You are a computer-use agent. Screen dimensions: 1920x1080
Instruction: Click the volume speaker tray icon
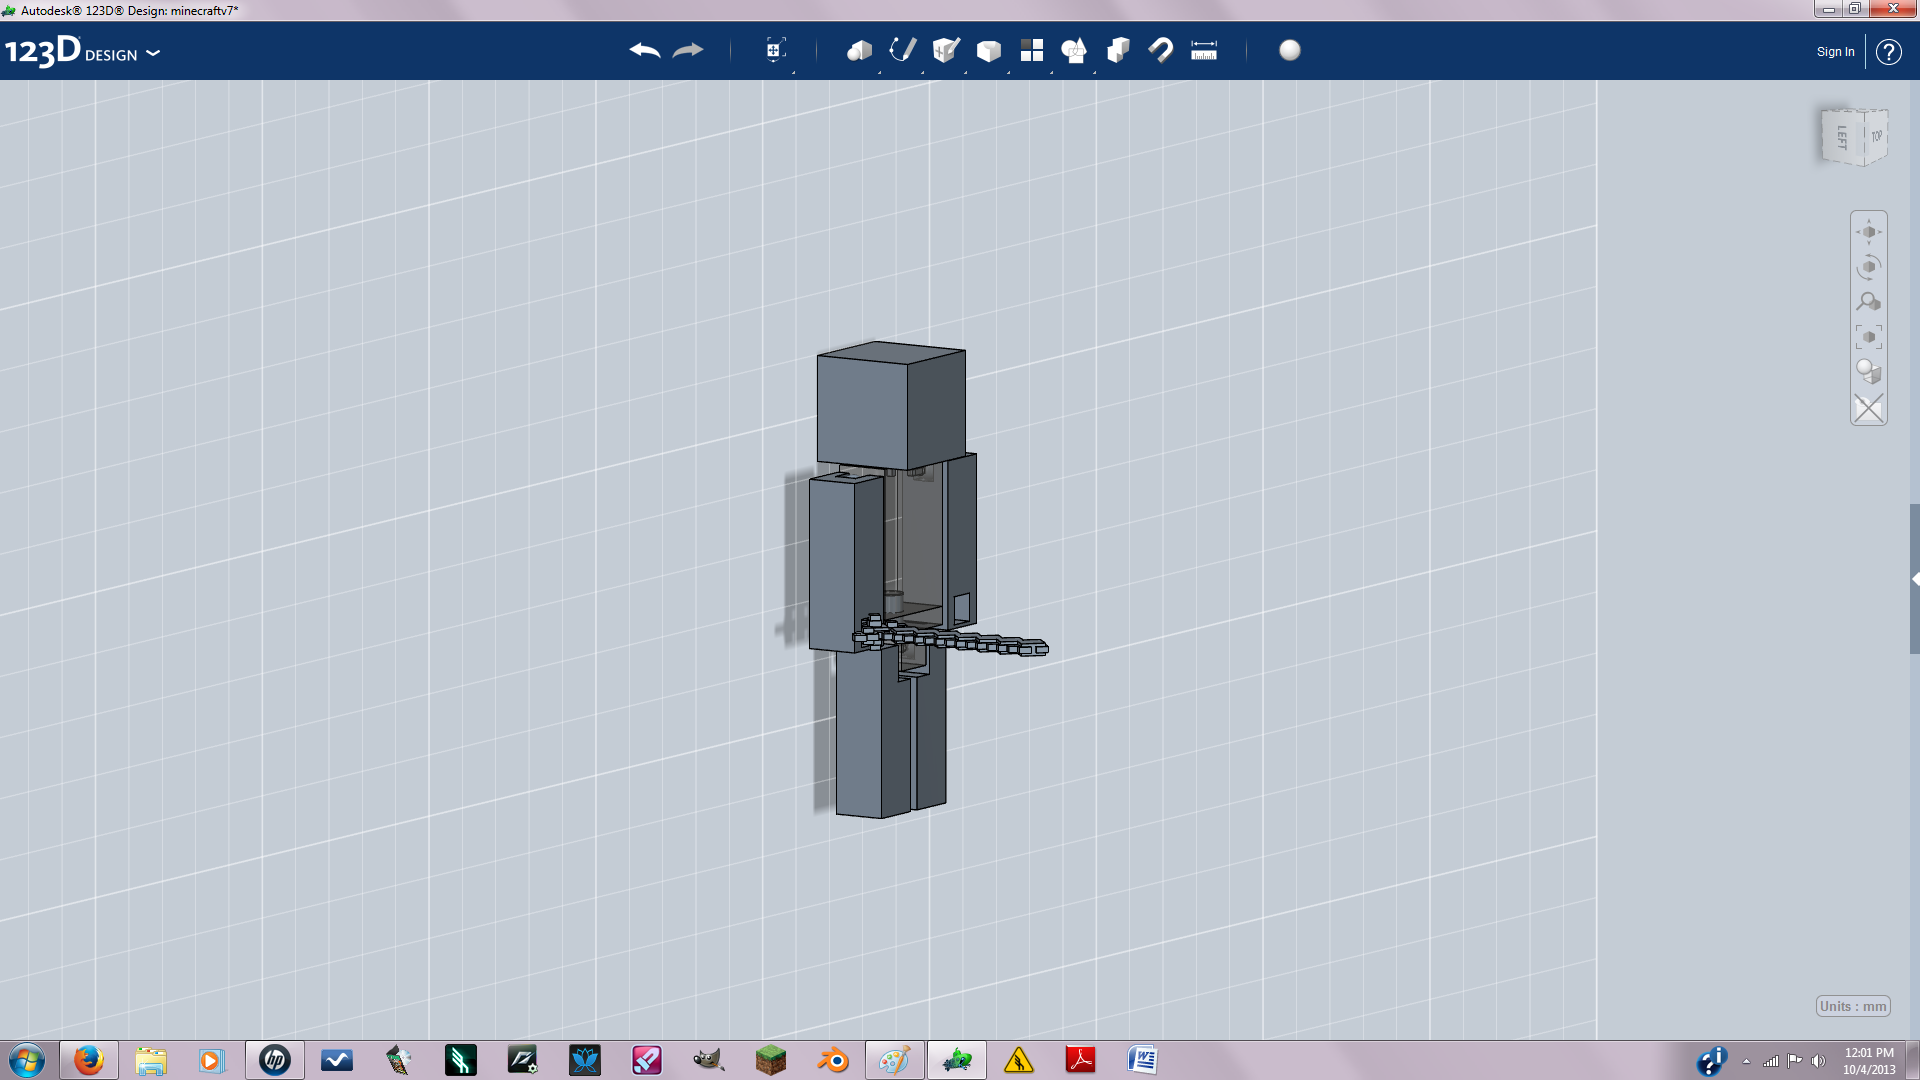[1819, 1061]
